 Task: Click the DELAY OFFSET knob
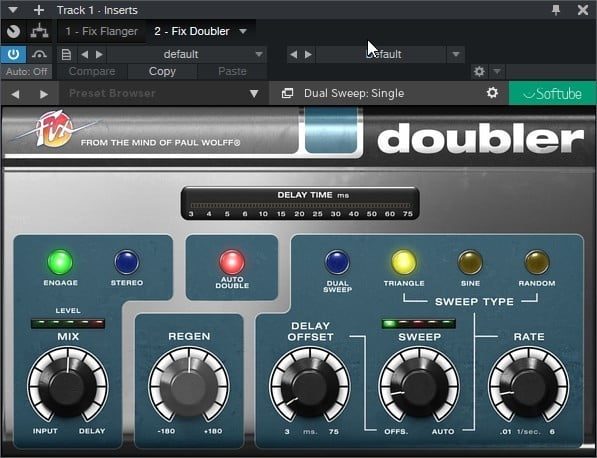(x=310, y=386)
